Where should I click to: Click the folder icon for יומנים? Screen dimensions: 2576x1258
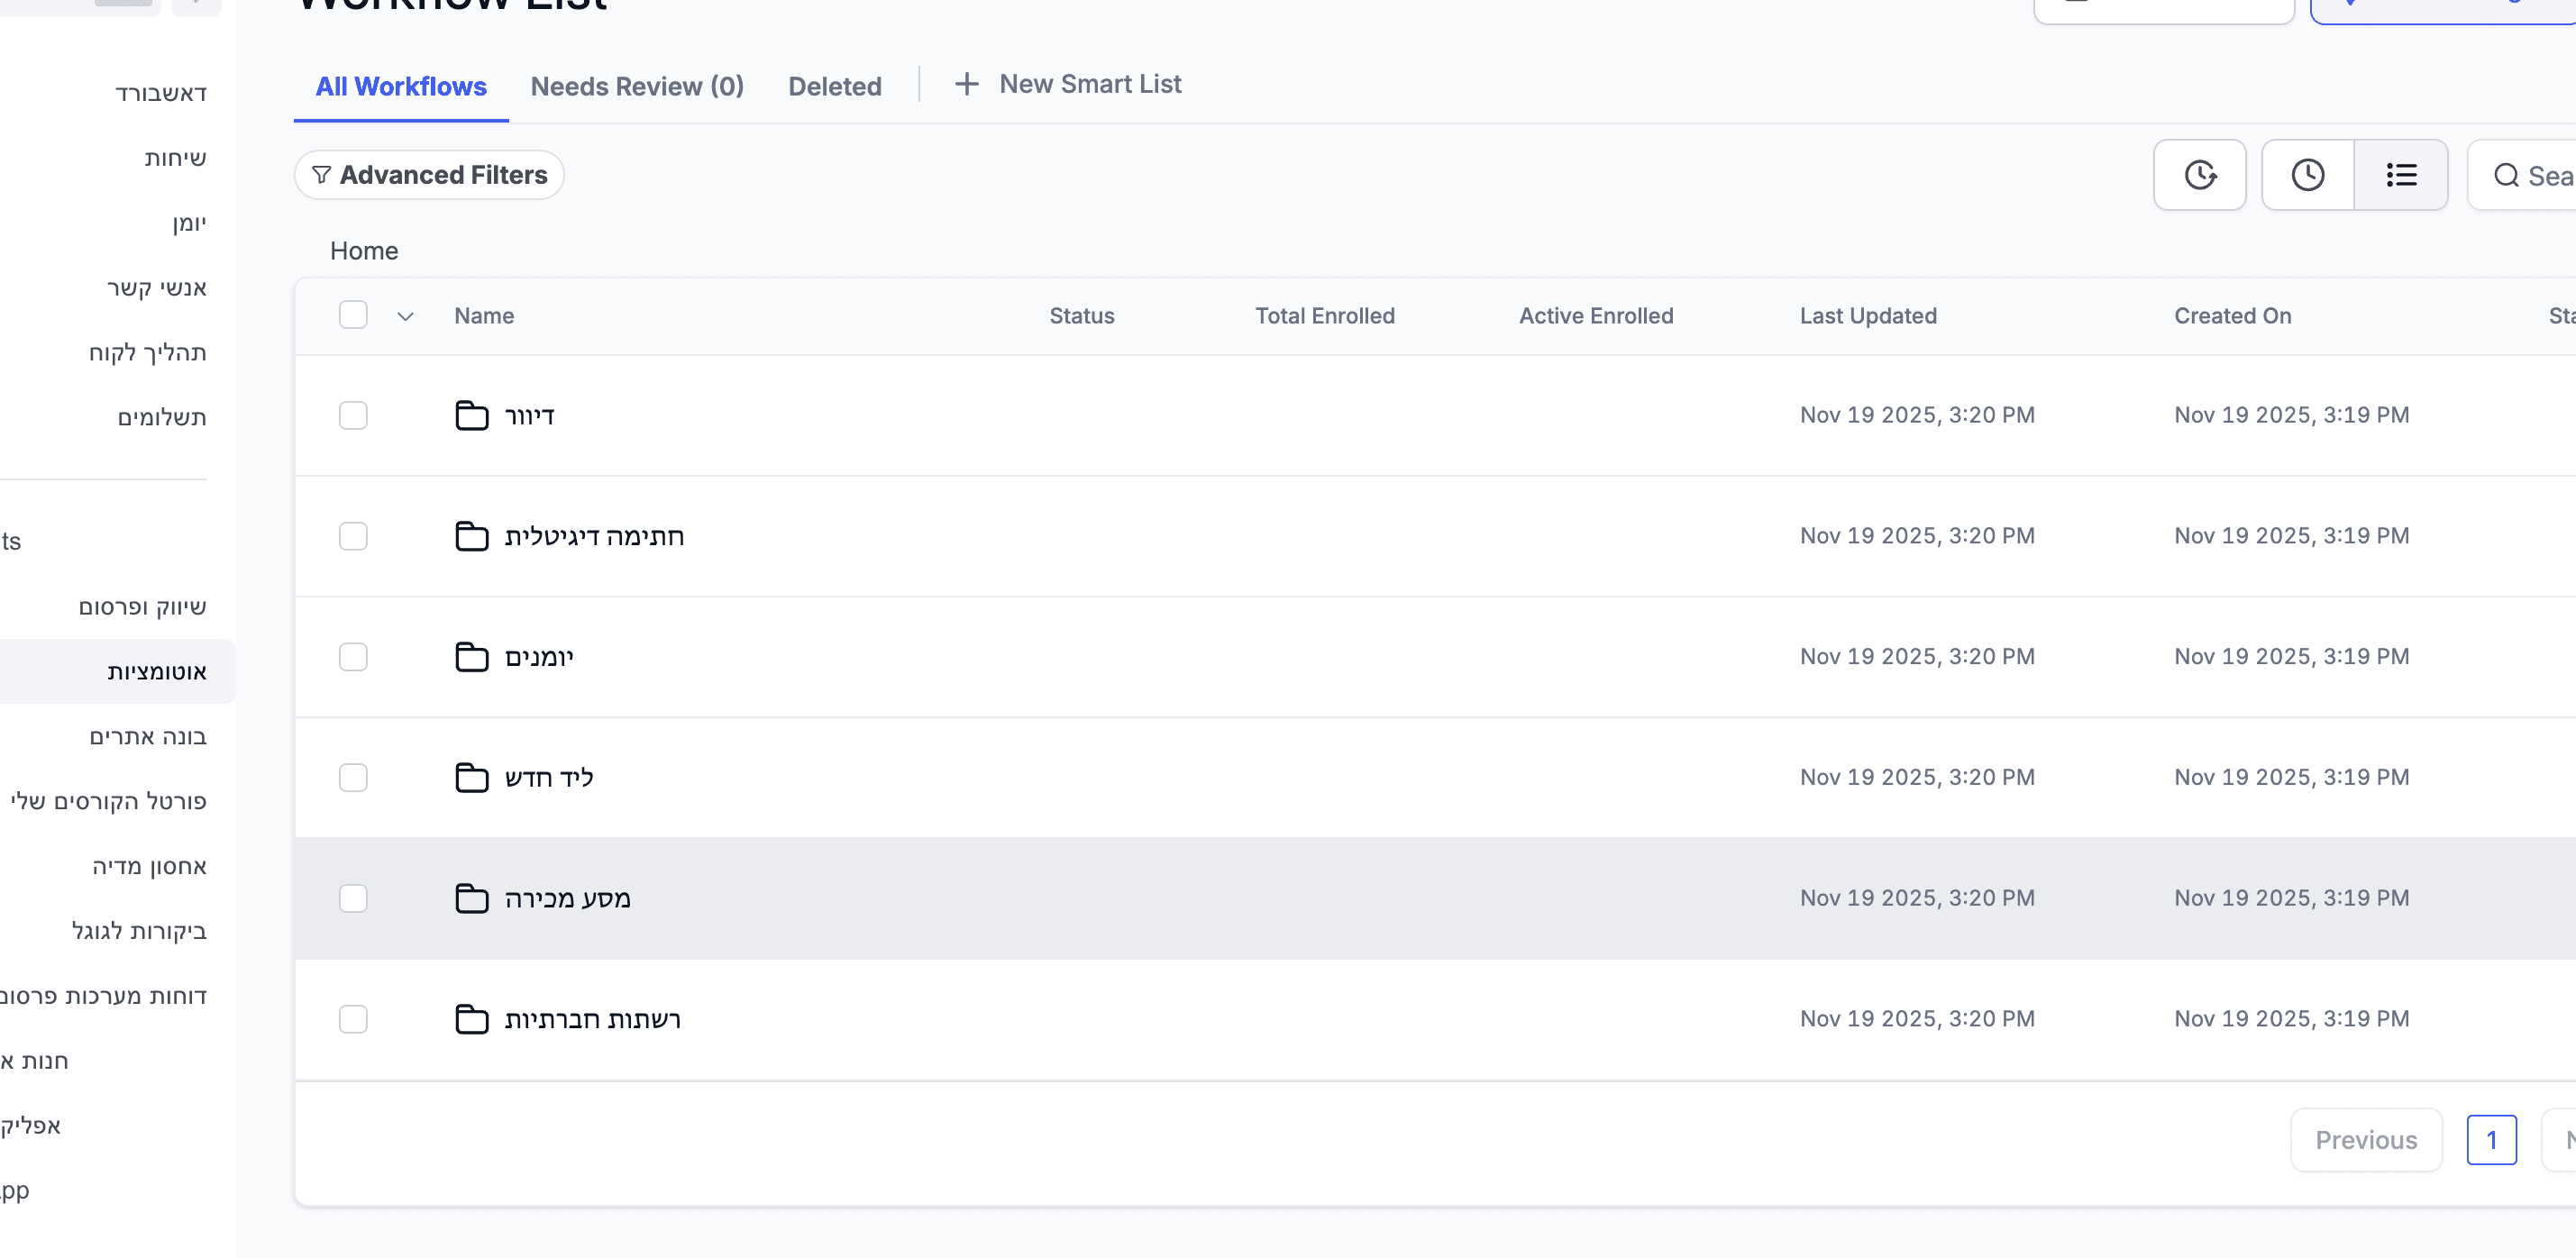click(x=471, y=657)
